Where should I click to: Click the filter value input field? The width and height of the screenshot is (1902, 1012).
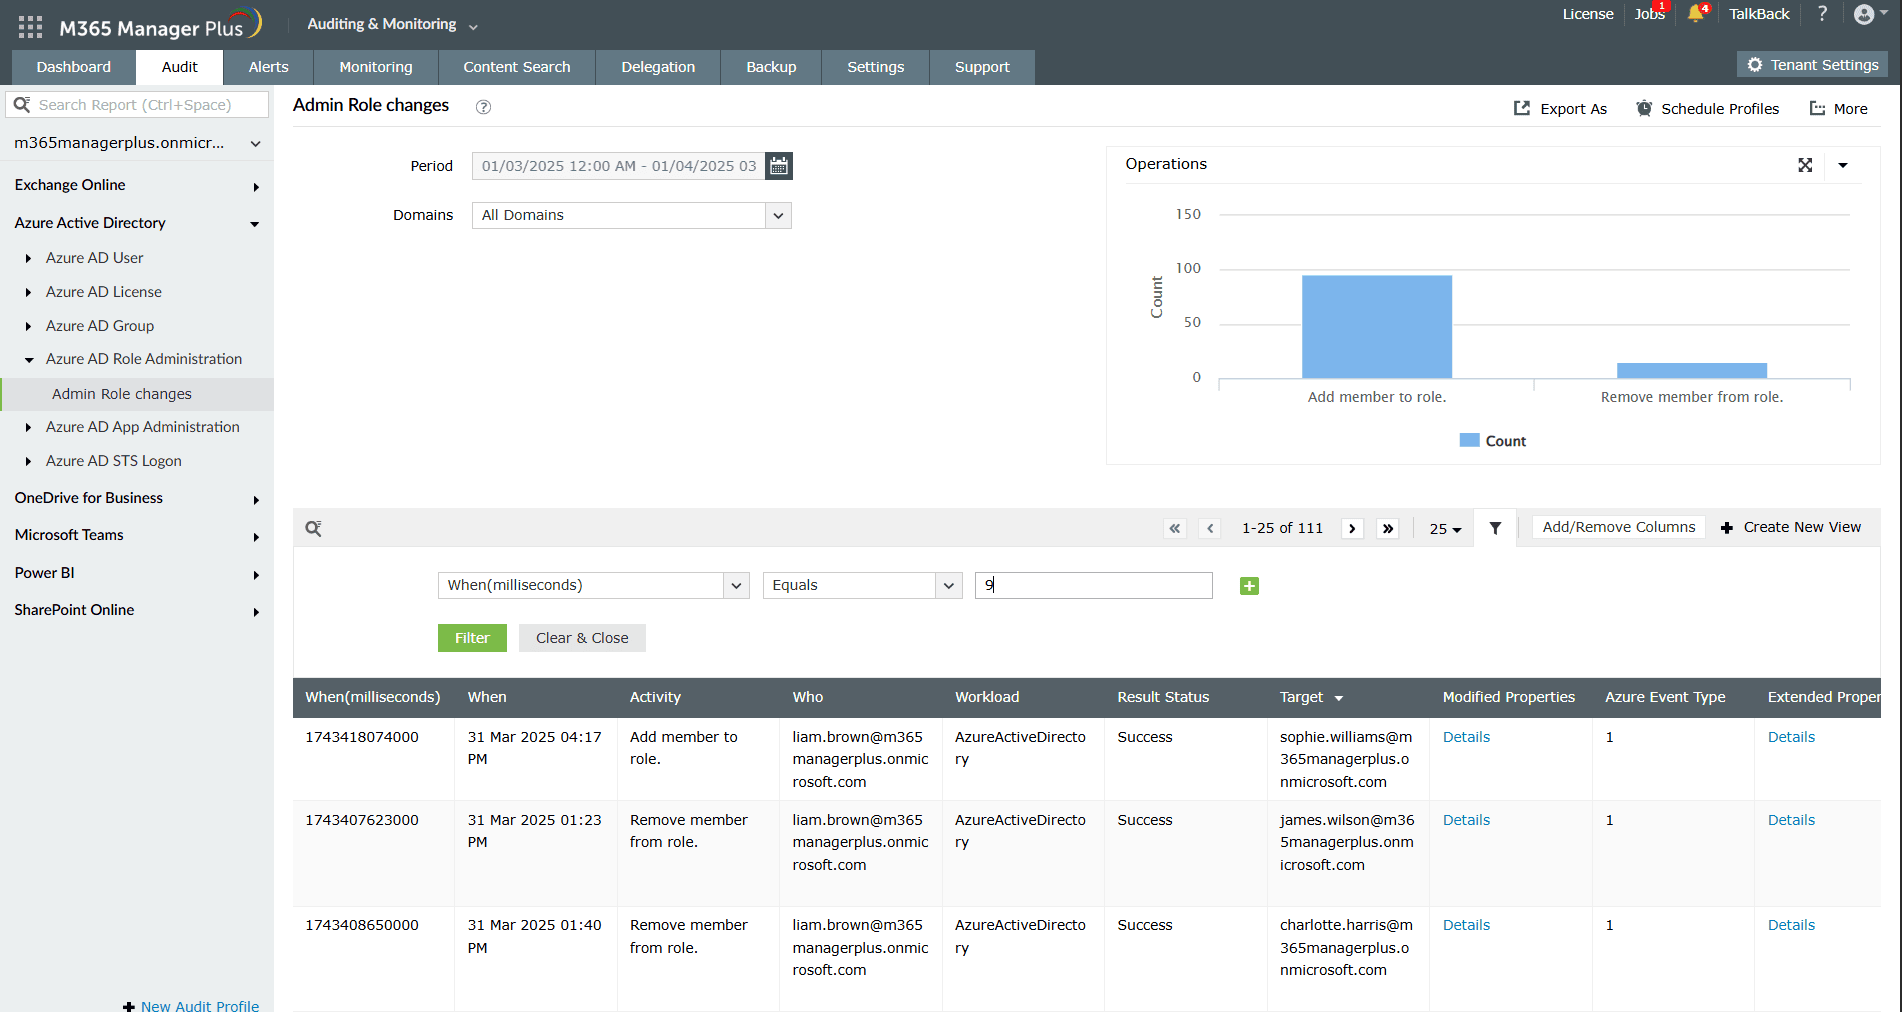[1092, 585]
